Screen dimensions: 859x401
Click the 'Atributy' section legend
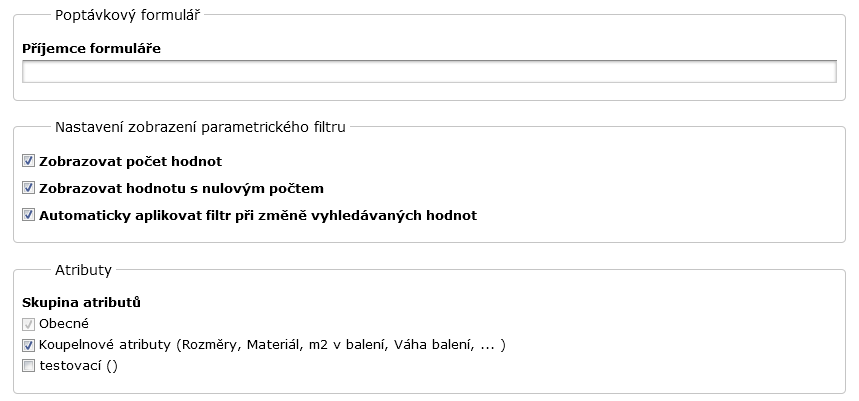pos(83,269)
